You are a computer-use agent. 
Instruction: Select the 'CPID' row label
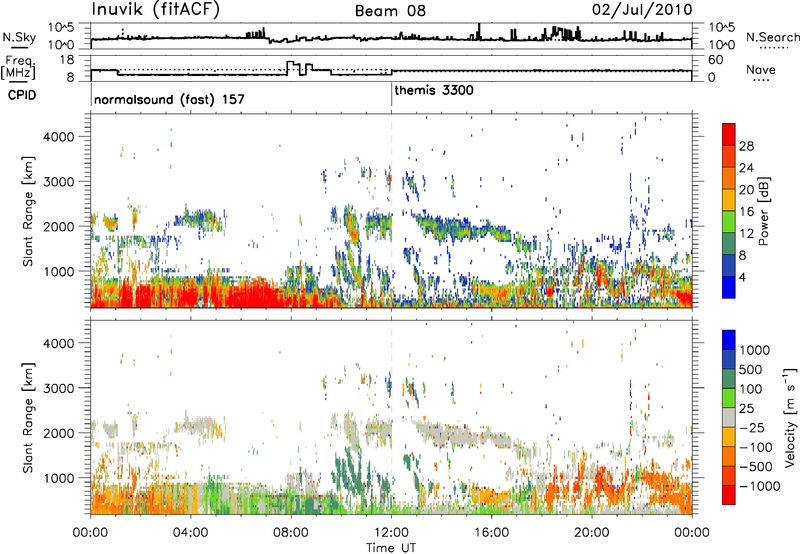point(22,95)
